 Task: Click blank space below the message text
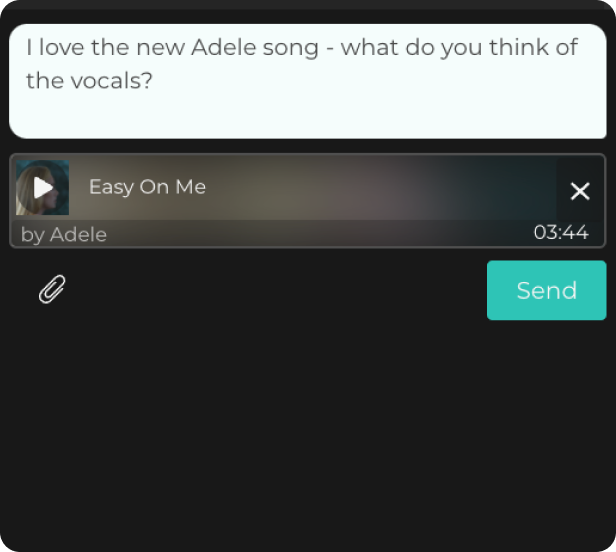coord(308,116)
